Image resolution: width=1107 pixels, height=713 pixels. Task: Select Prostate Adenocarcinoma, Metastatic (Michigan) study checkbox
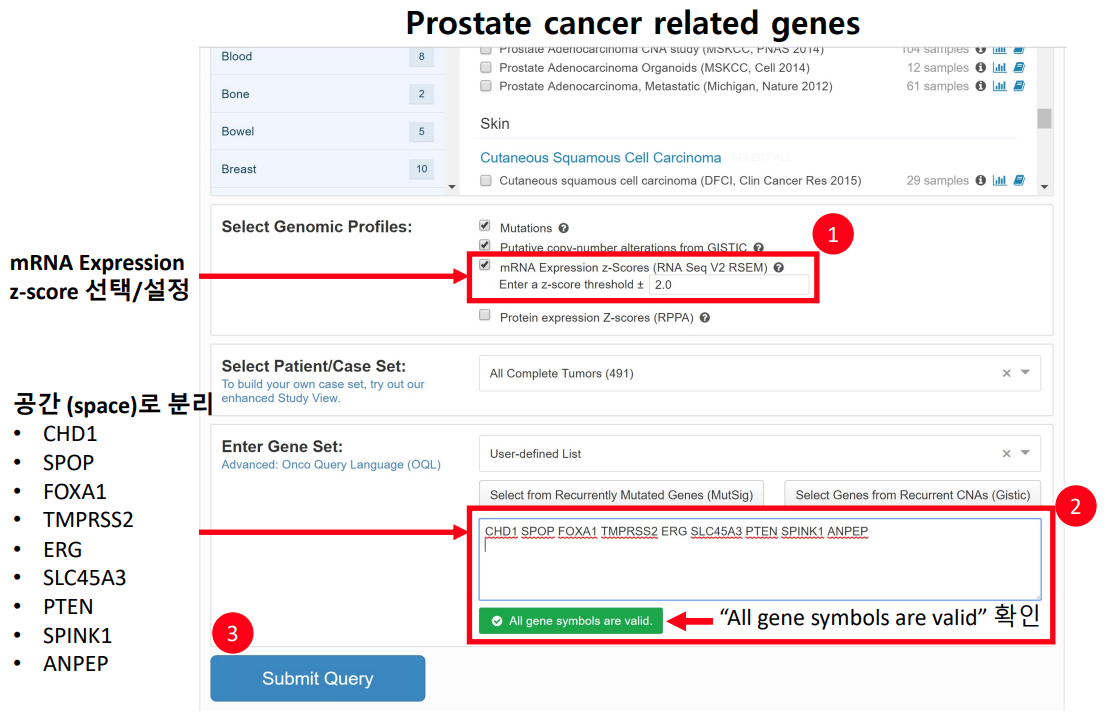tap(486, 87)
